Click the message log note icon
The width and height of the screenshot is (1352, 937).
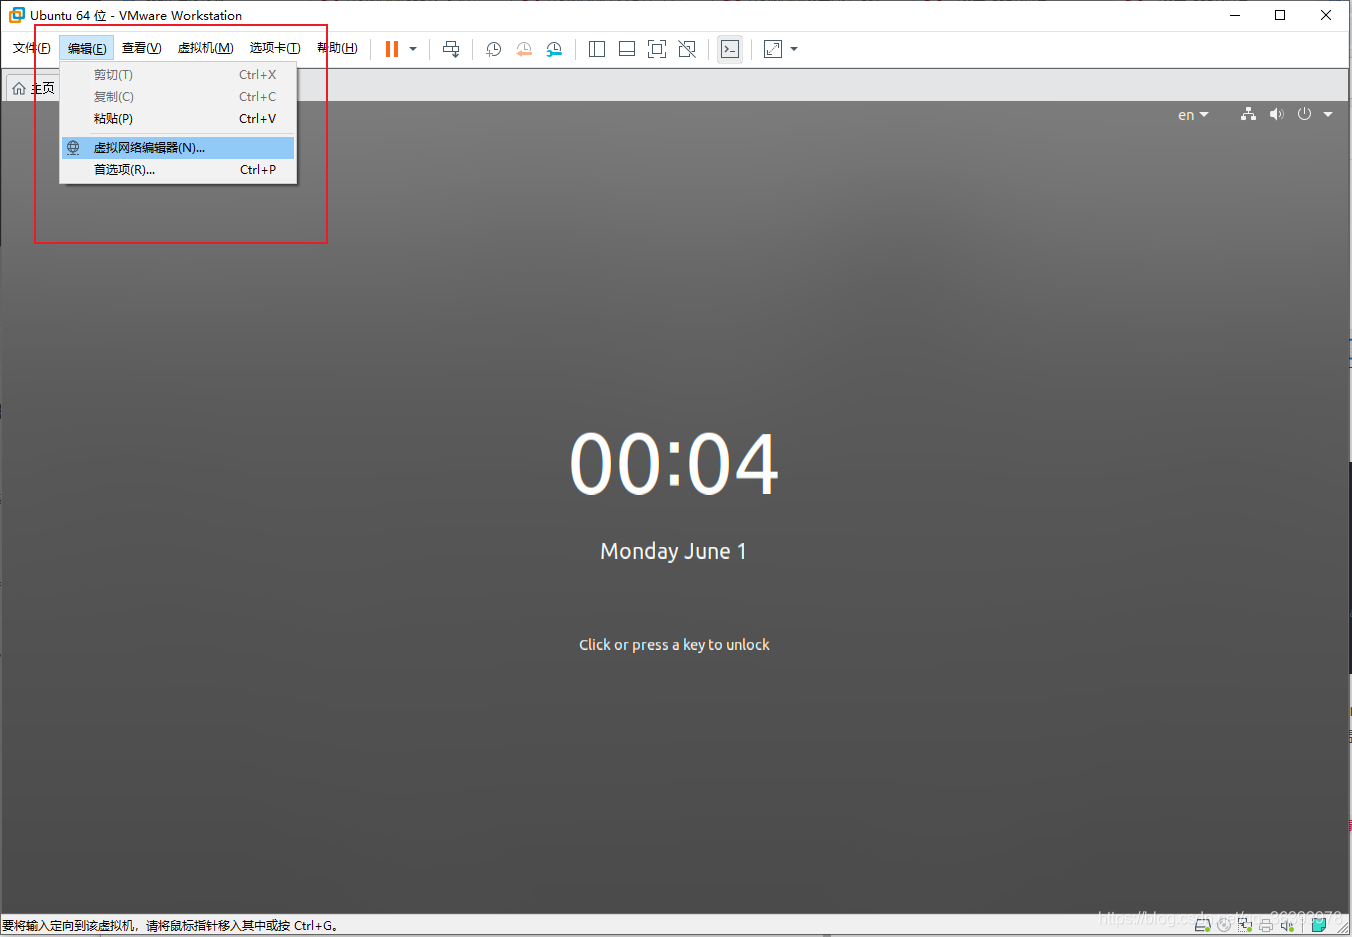click(1319, 925)
